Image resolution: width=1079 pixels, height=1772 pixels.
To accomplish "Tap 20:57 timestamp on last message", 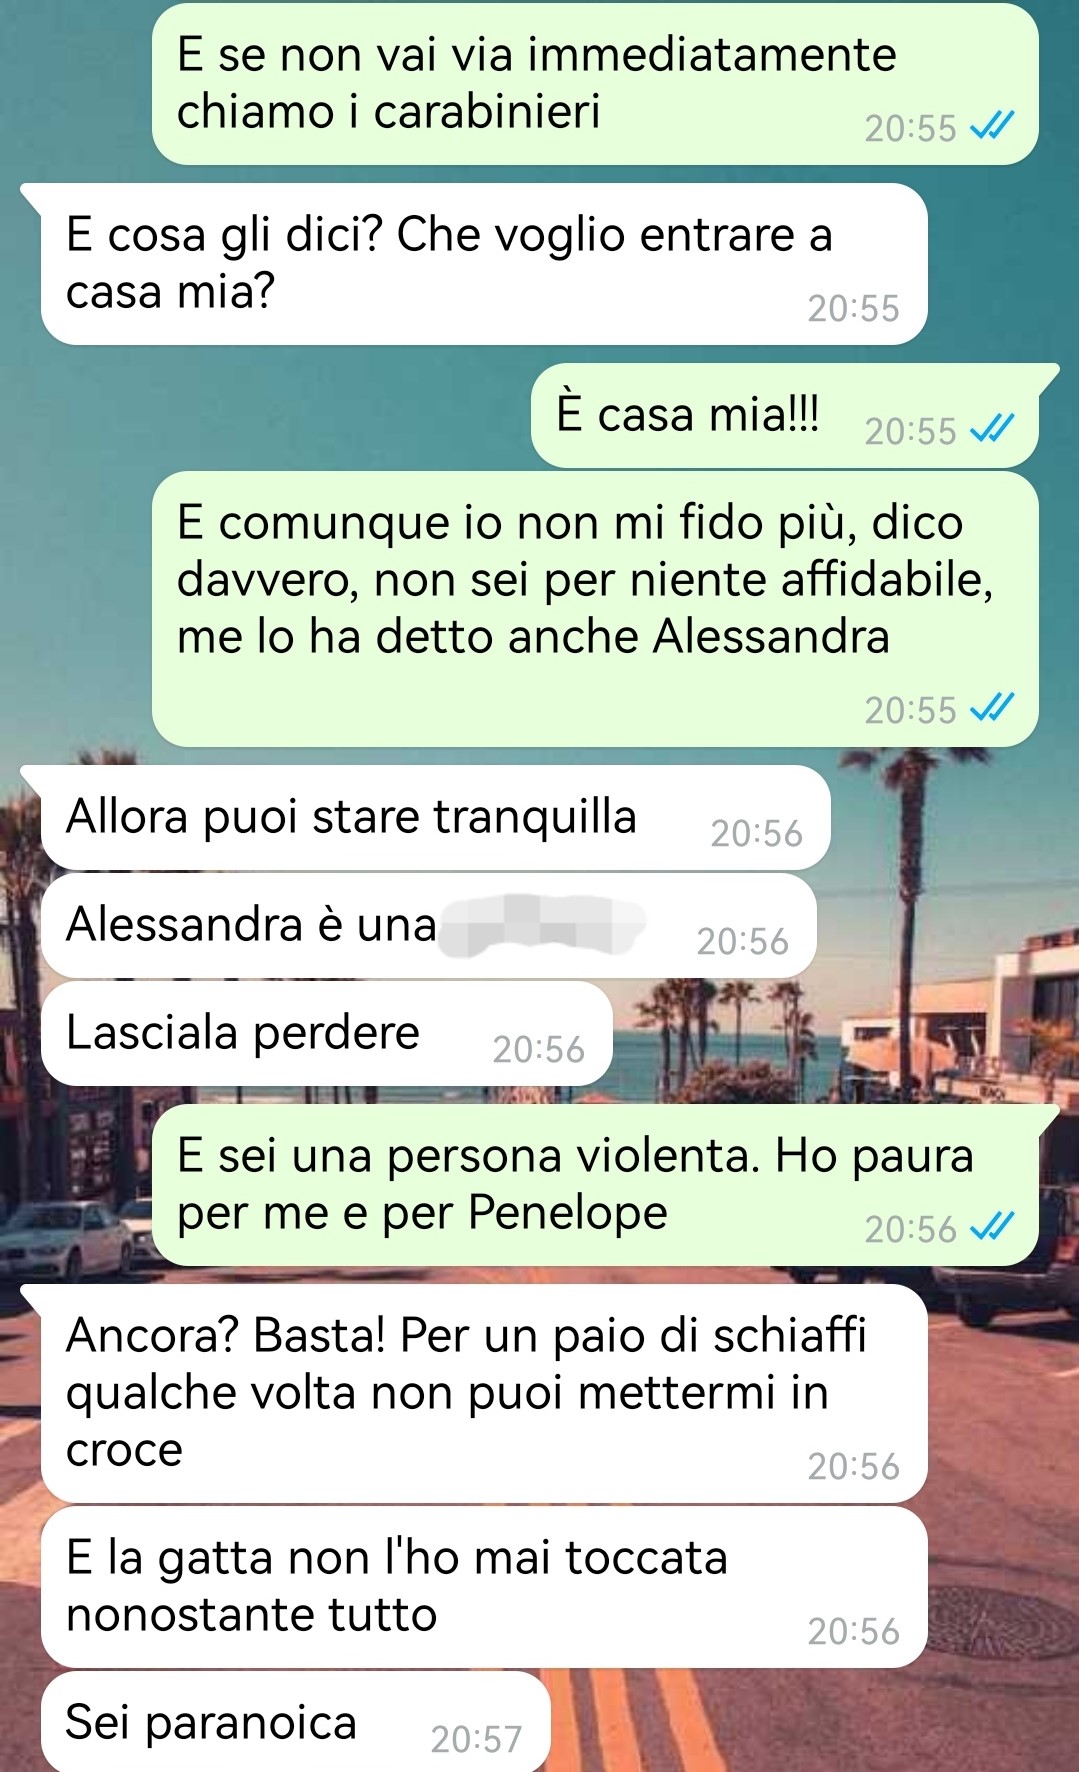I will [476, 1739].
